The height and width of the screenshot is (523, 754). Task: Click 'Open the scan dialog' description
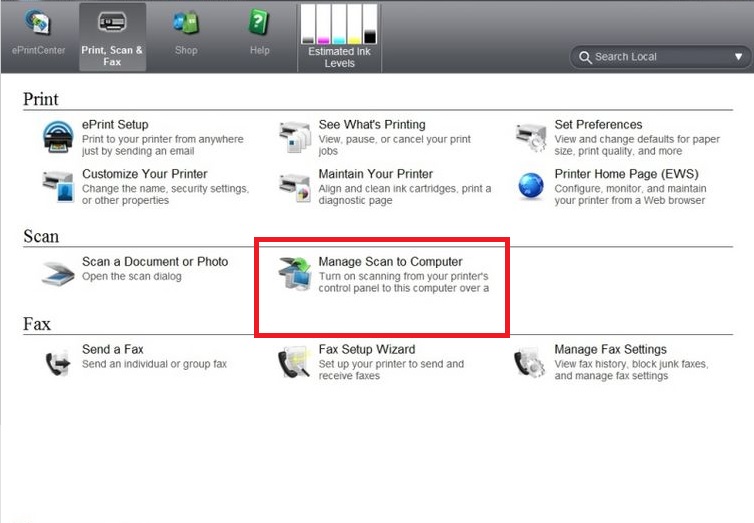132,276
